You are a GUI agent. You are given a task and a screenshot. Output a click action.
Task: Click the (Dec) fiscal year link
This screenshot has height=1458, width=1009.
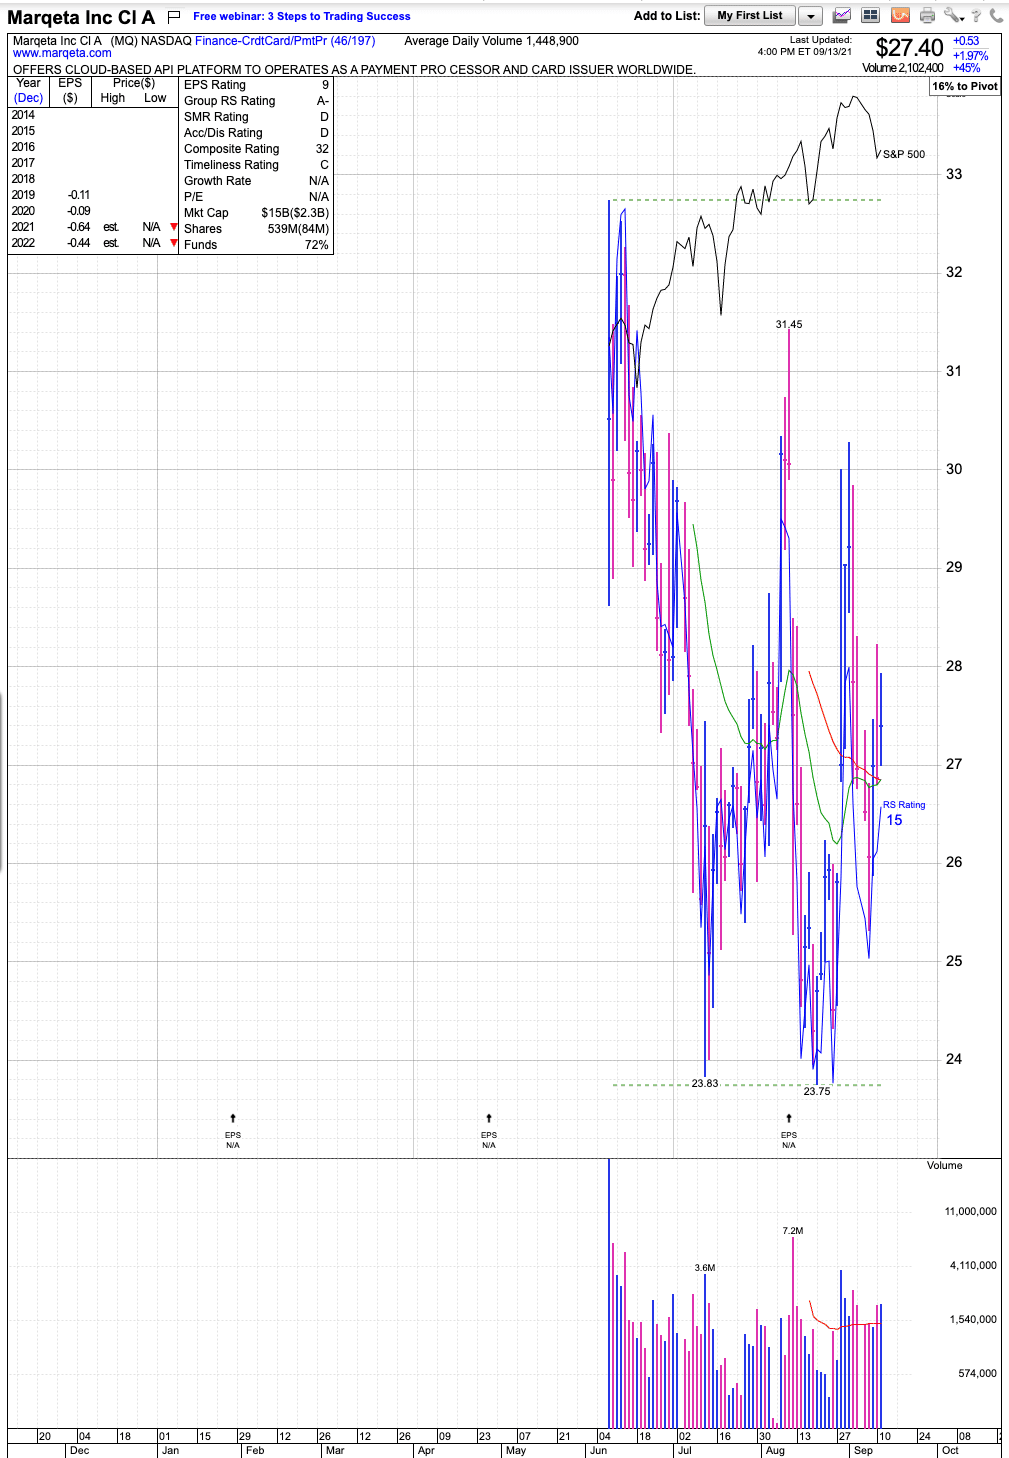29,98
